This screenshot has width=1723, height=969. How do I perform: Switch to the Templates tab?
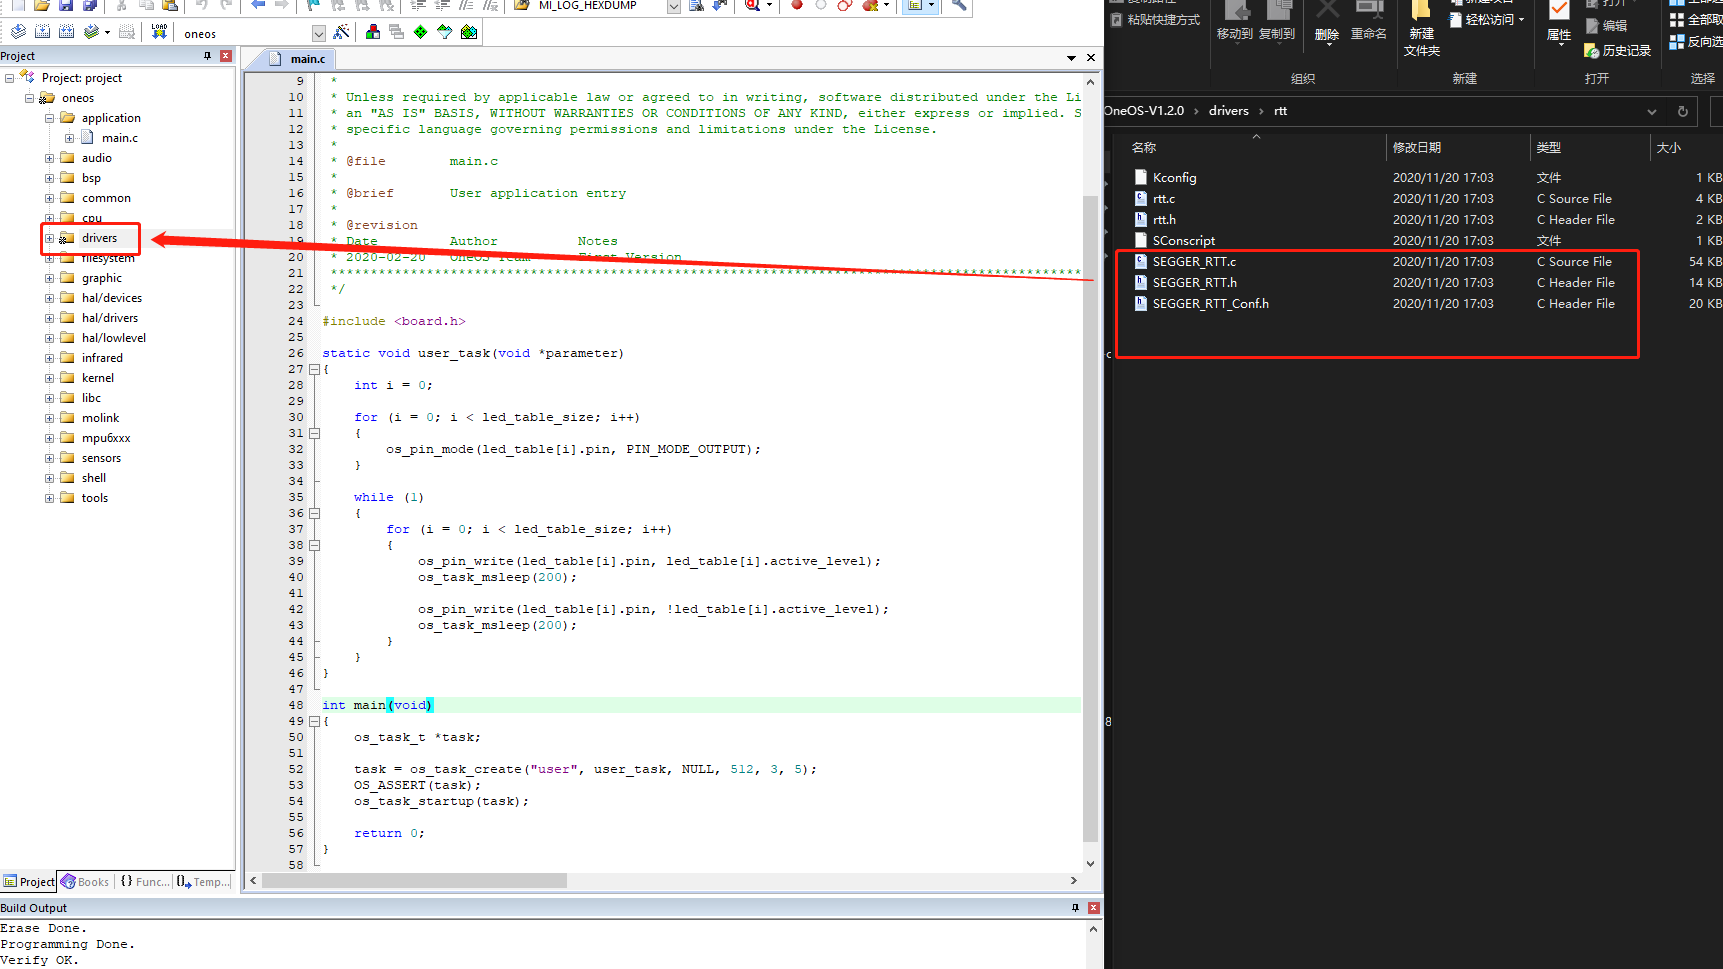tap(203, 882)
